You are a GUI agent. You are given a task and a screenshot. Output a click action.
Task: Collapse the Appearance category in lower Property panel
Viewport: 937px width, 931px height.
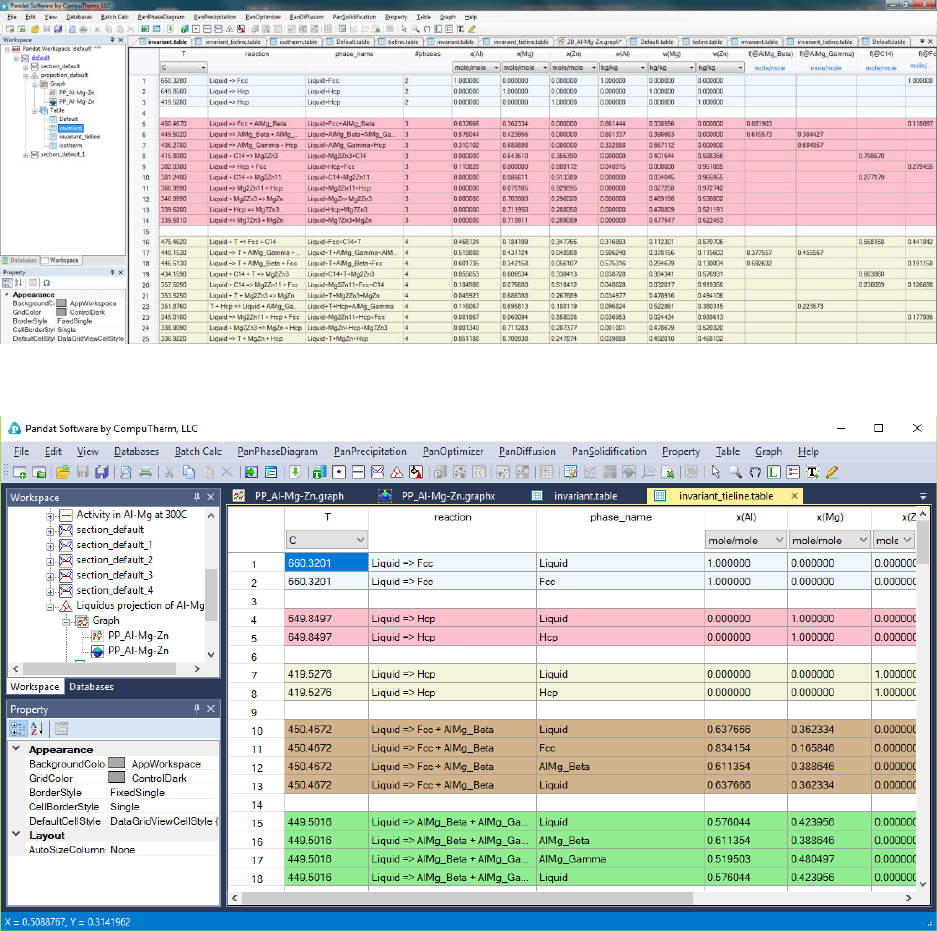pos(16,749)
